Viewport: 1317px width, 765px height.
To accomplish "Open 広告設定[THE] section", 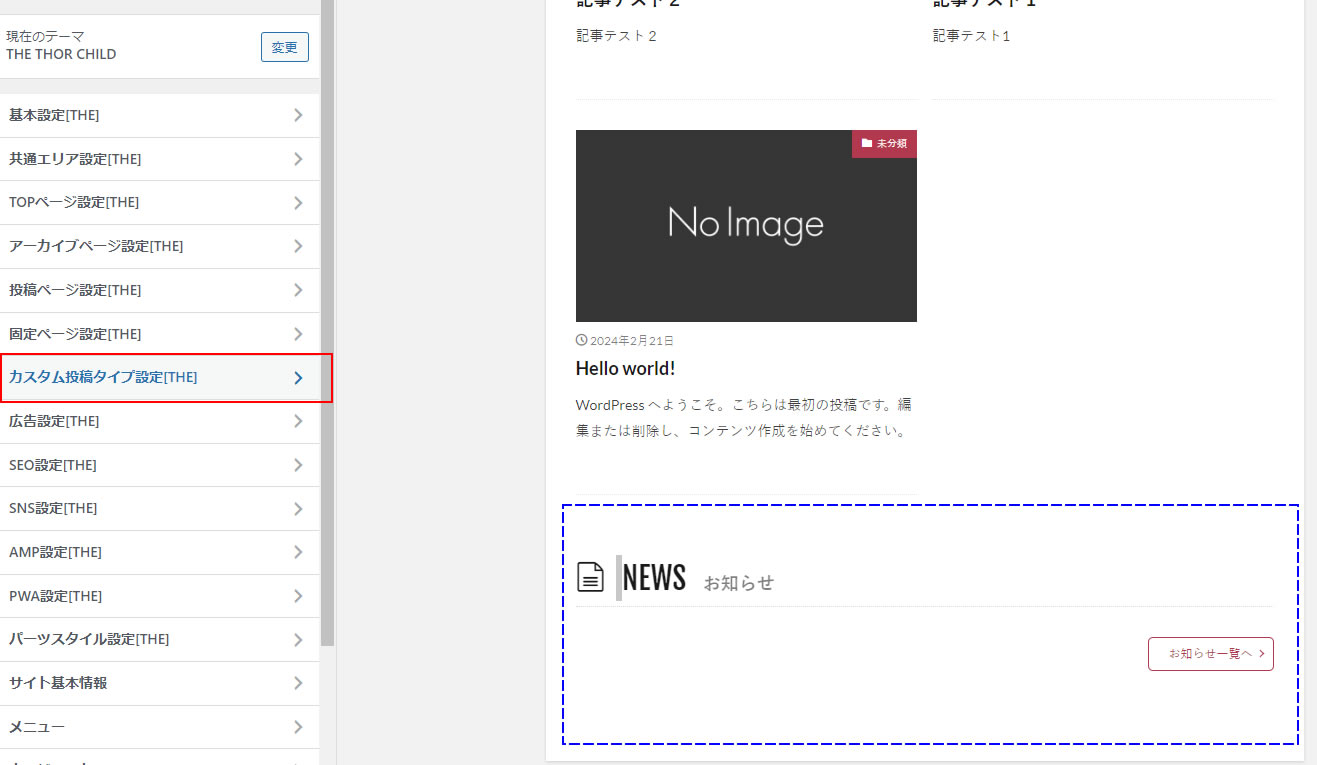I will pyautogui.click(x=160, y=421).
